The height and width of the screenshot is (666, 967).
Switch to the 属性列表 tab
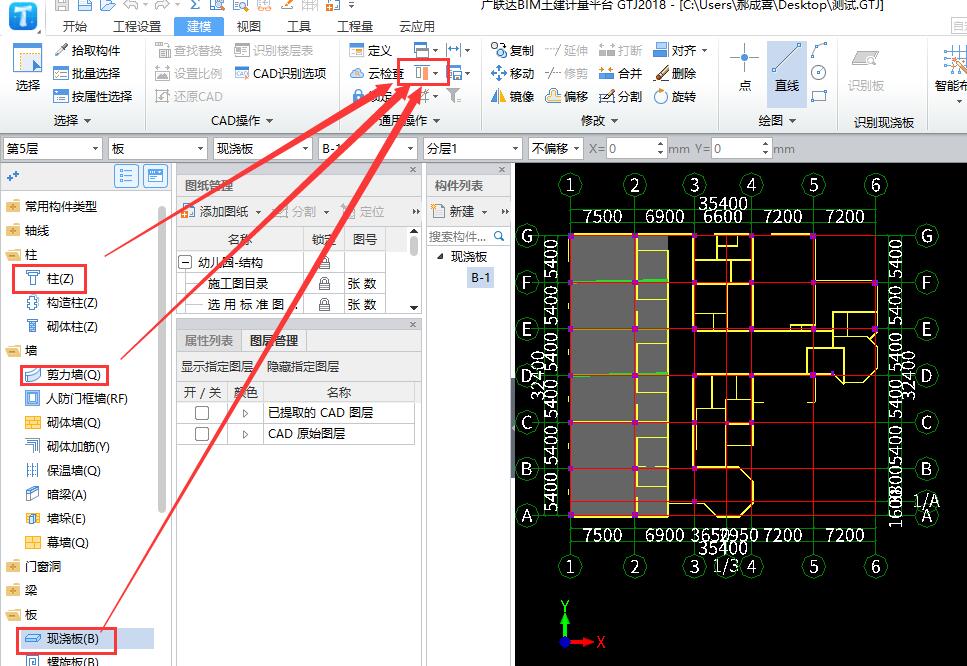click(x=208, y=340)
